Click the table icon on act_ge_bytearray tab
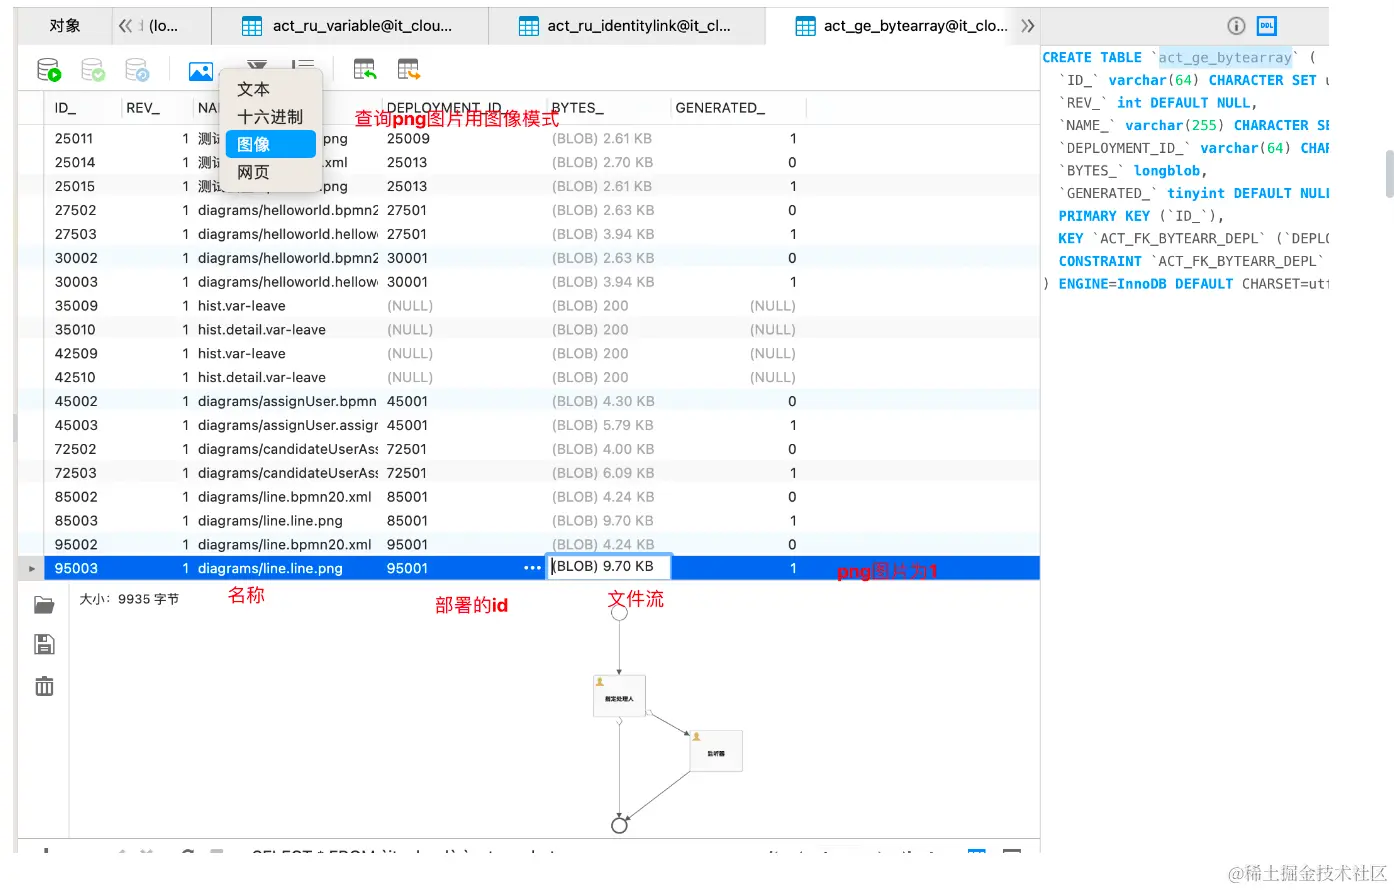Viewport: 1394px width, 890px height. point(805,26)
